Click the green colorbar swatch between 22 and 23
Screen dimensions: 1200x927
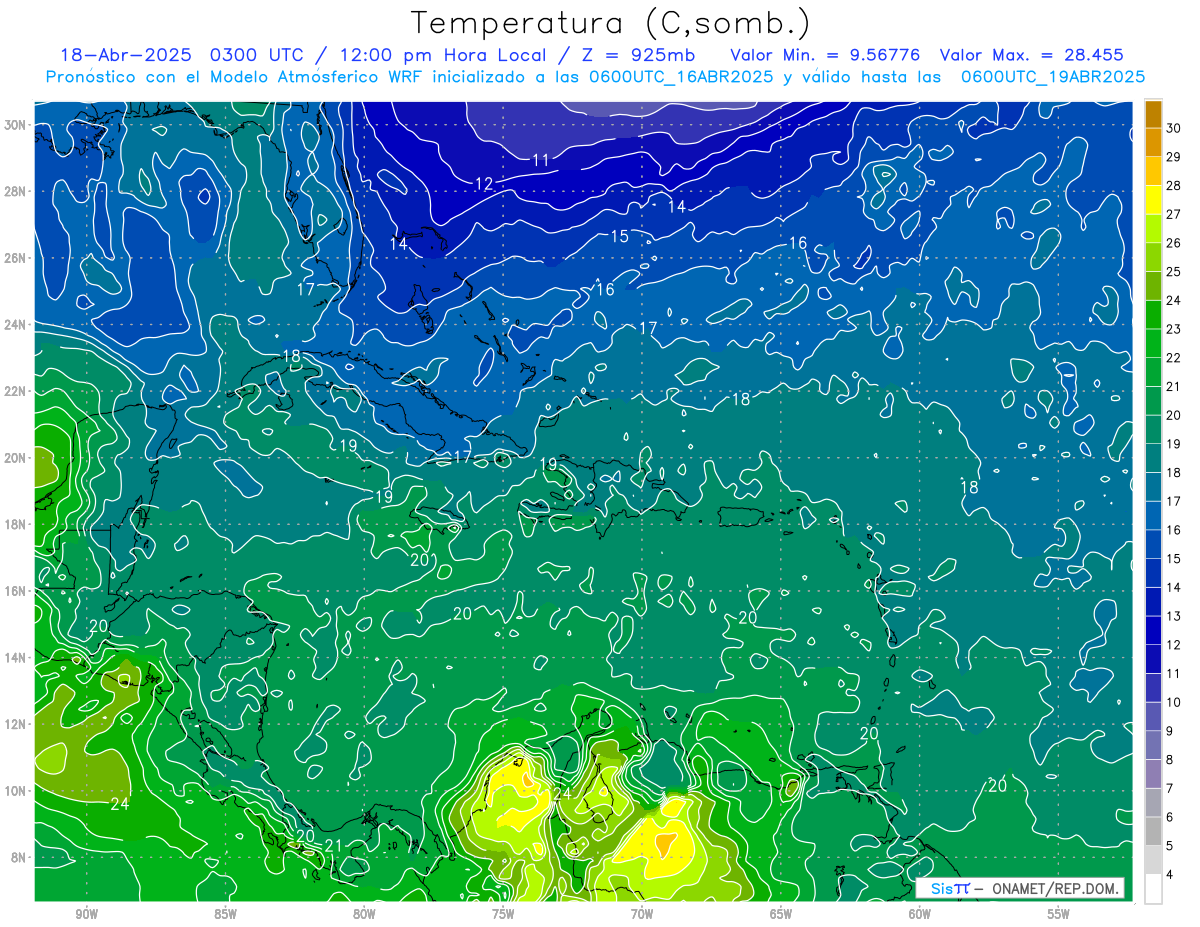click(x=1154, y=343)
